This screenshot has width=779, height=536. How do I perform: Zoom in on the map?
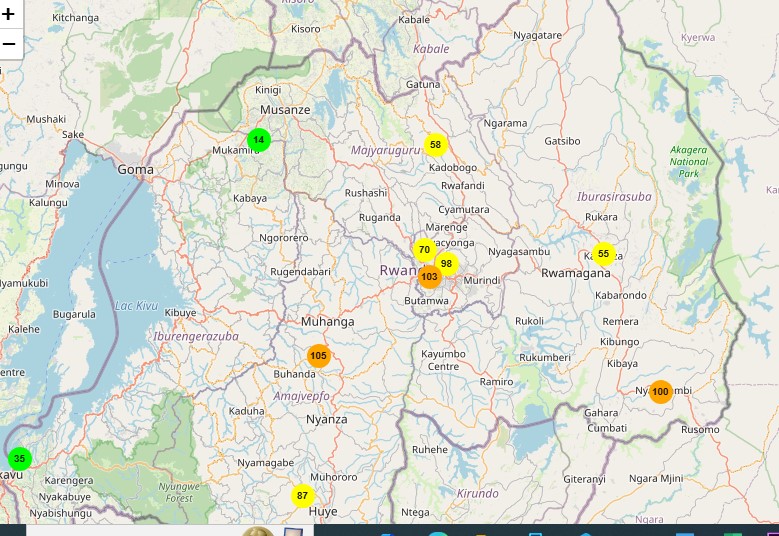[9, 15]
